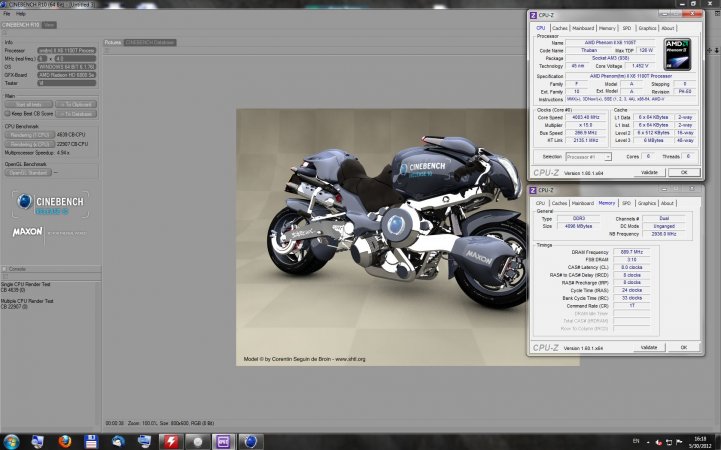Run the Rendering (1 CPU) benchmark
Screen dimensions: 721x450
click(x=29, y=135)
